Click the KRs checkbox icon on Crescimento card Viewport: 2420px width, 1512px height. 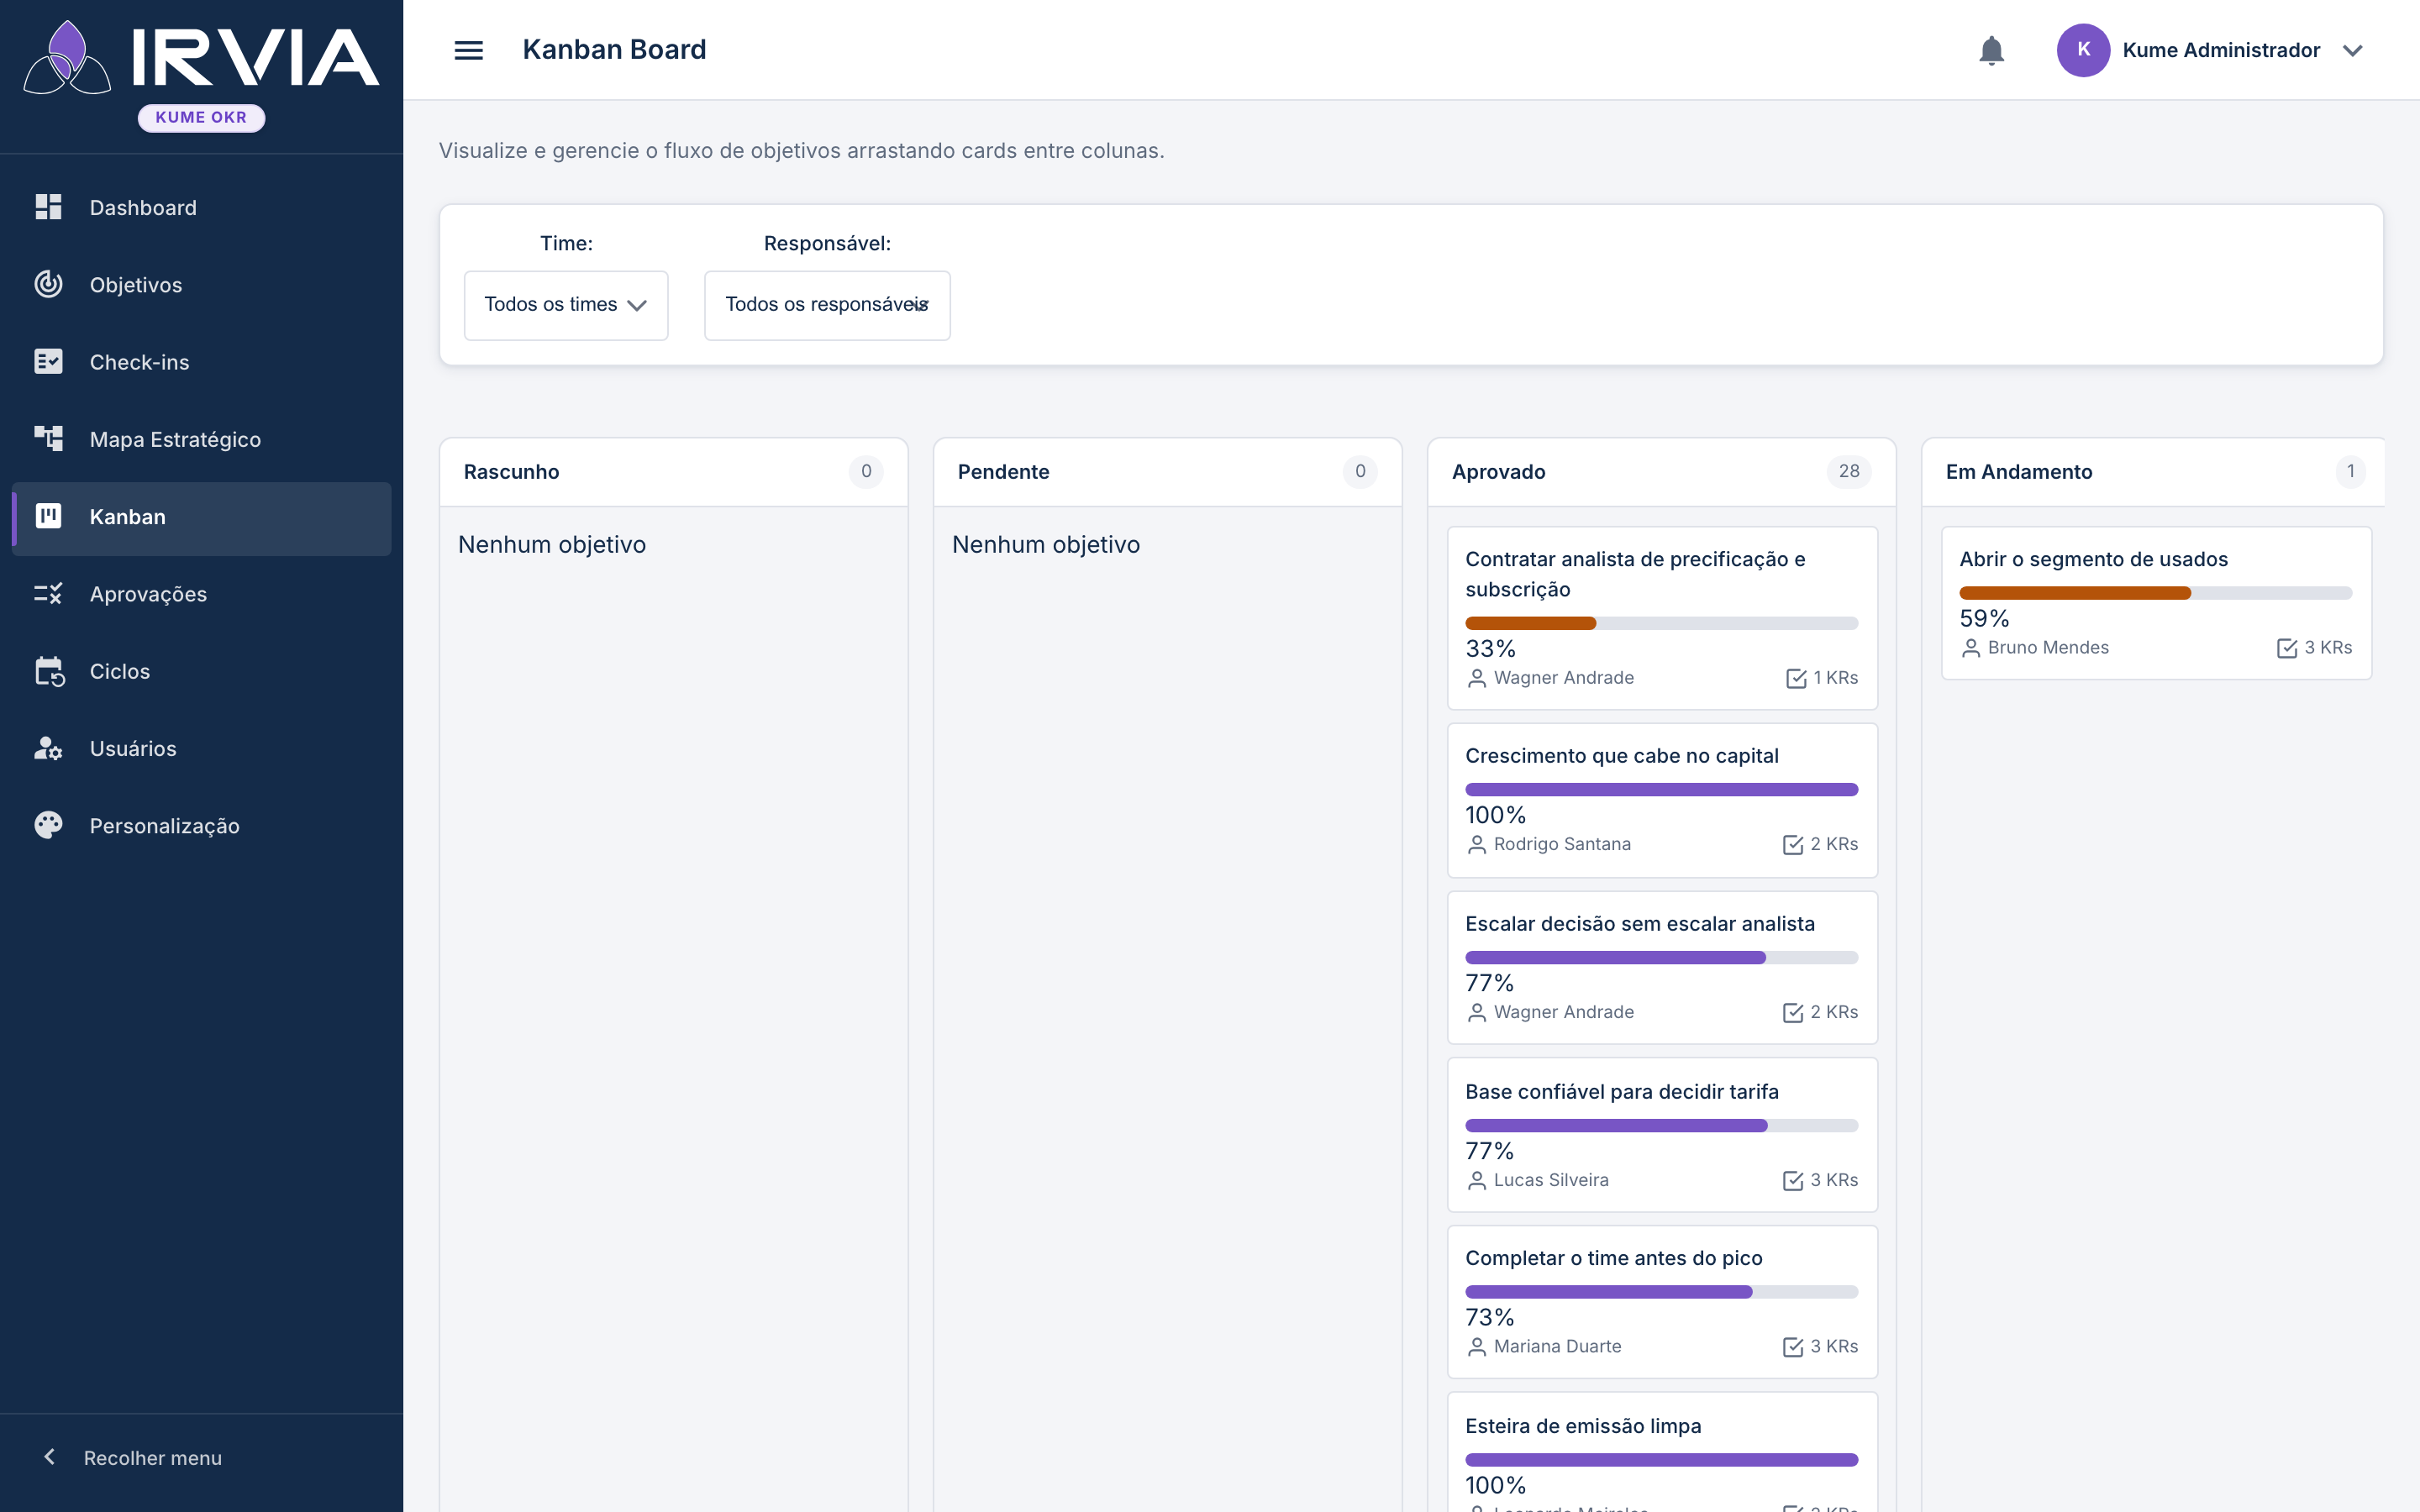pos(1792,845)
